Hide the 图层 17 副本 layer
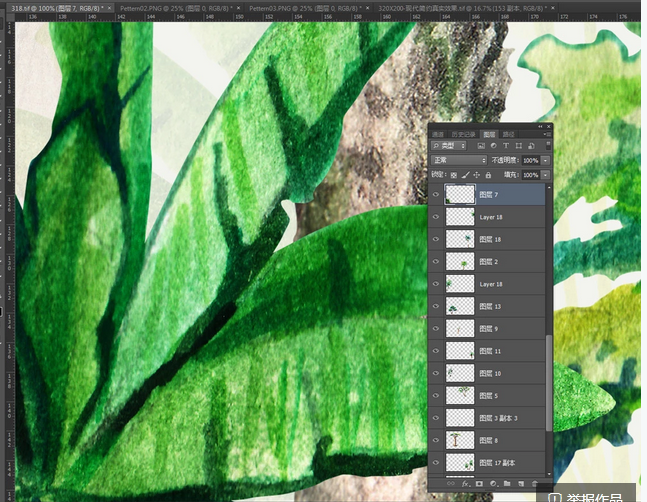This screenshot has height=502, width=647. (x=436, y=463)
